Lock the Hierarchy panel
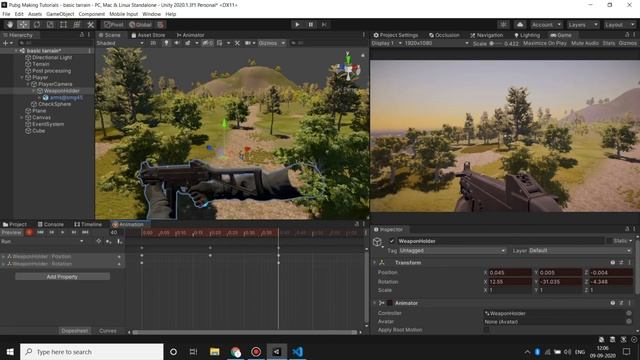640x360 pixels. 82,35
